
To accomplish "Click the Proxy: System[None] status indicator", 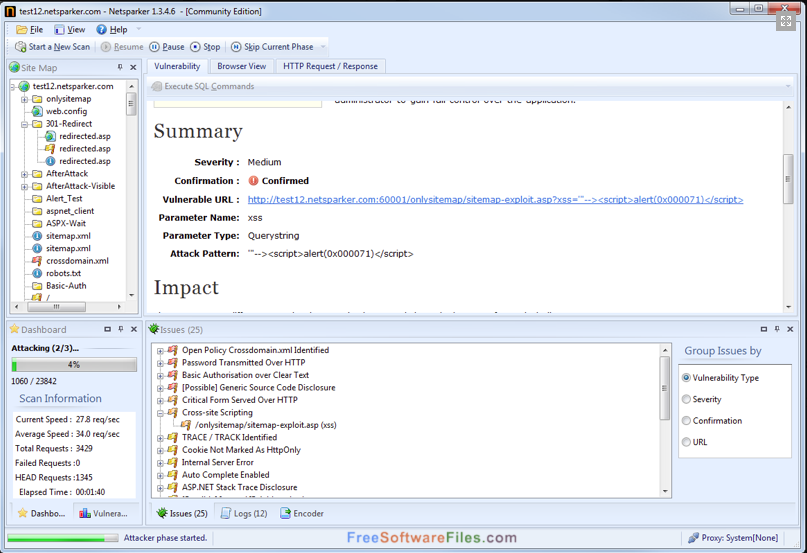I will coord(733,538).
